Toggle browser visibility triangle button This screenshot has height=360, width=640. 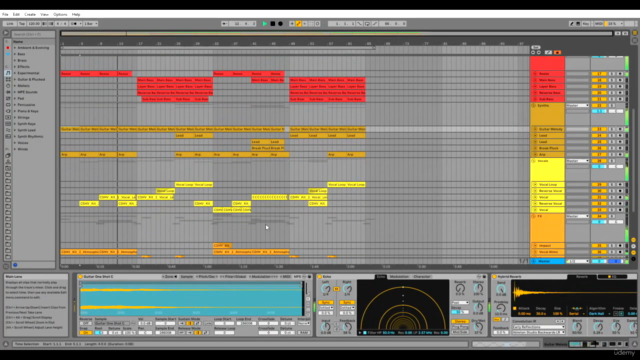[6, 33]
